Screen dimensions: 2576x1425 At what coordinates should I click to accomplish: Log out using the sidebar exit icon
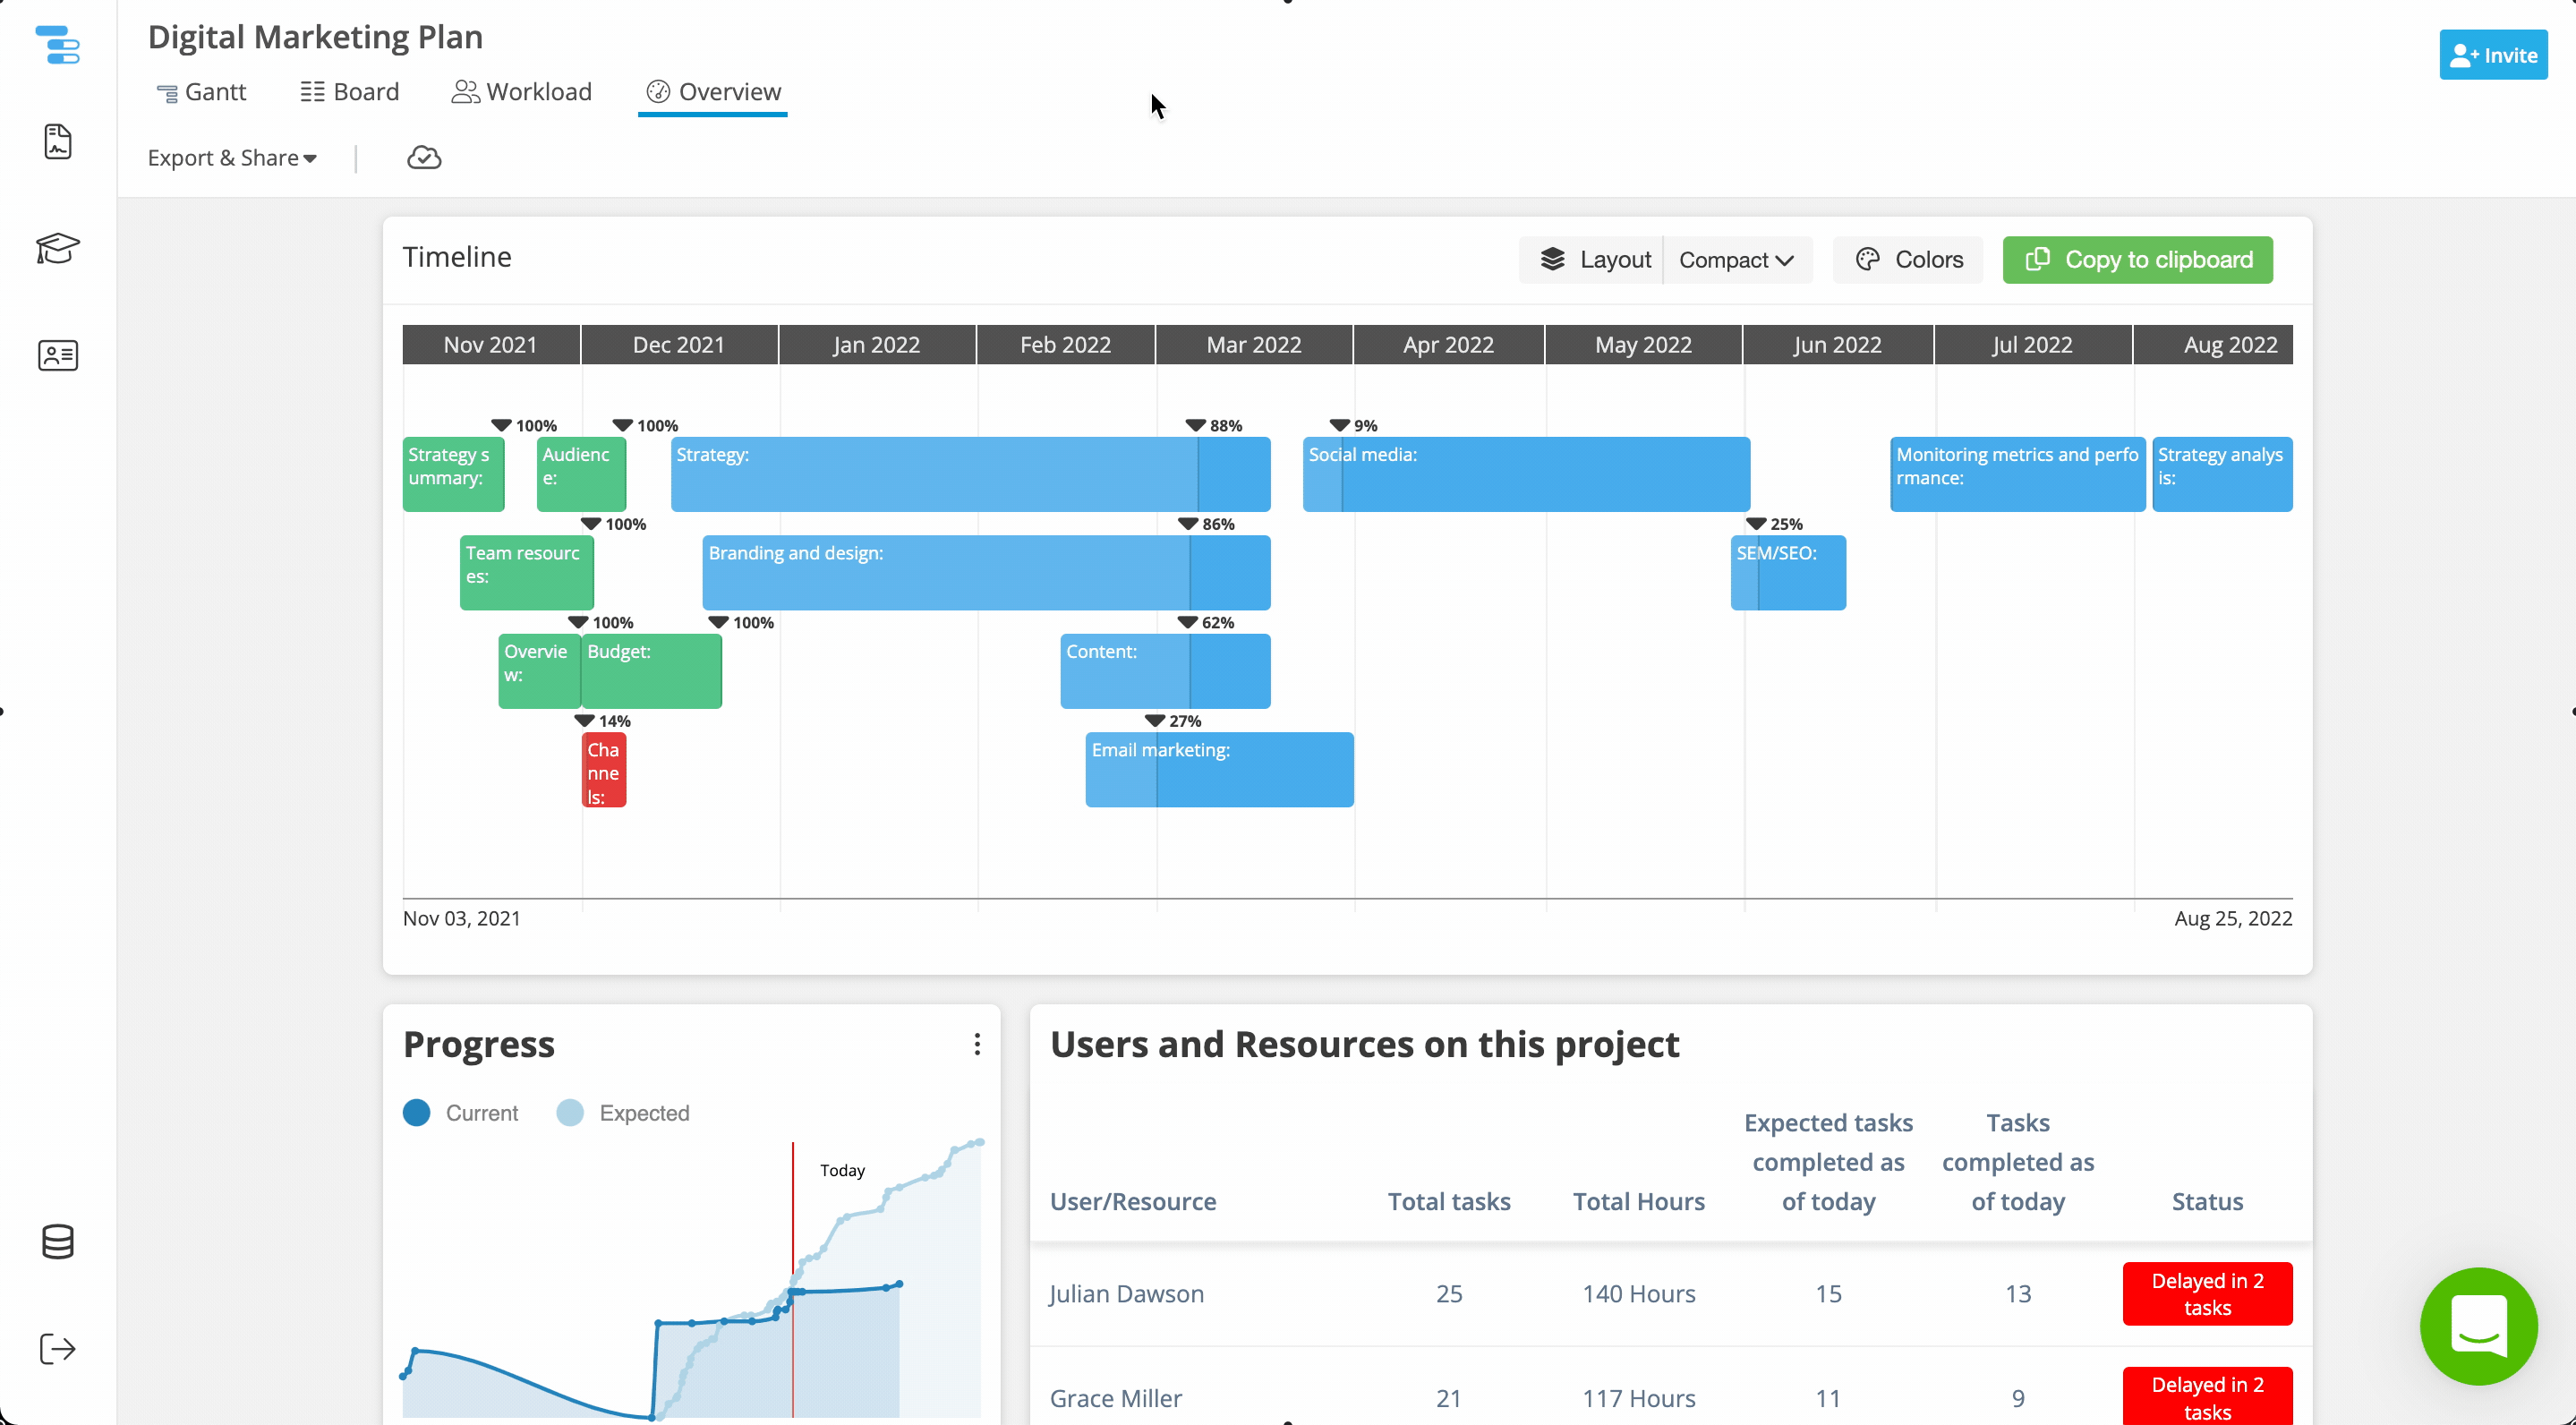[58, 1350]
